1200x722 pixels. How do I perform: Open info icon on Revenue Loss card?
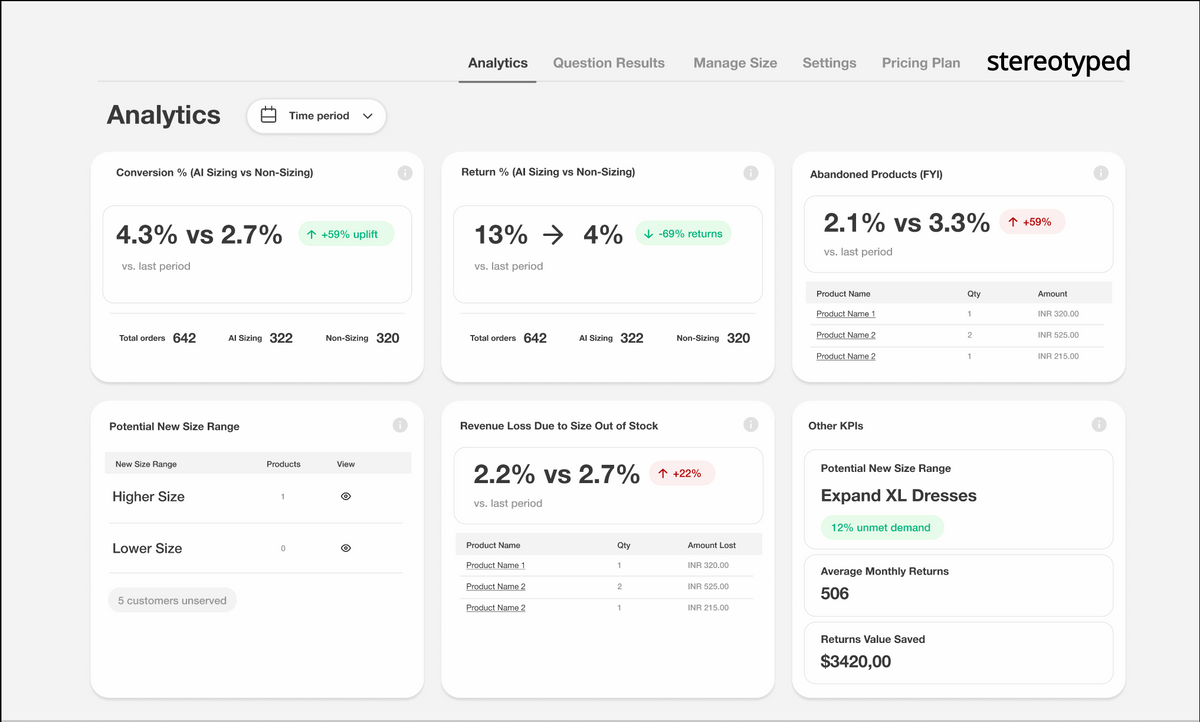click(751, 425)
